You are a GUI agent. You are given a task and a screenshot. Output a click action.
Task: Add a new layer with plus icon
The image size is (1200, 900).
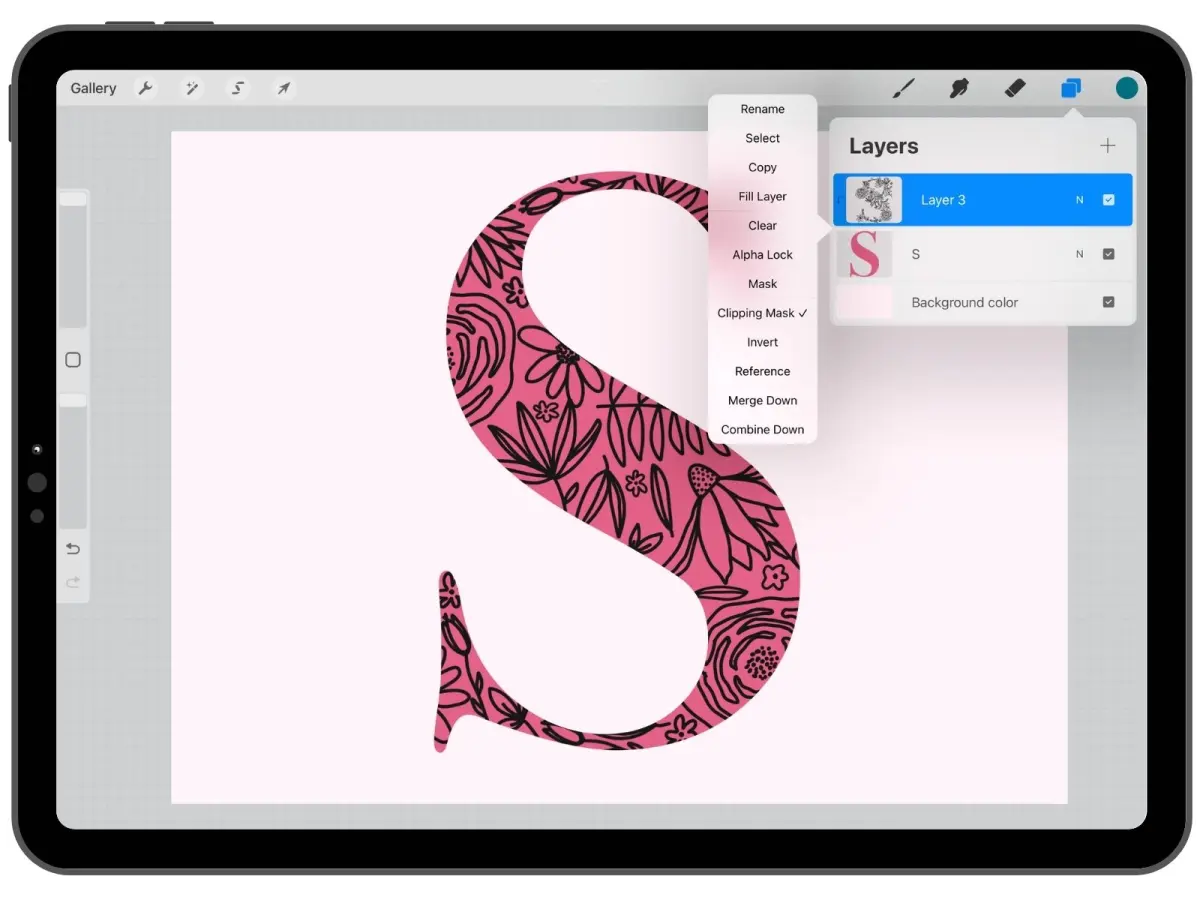[x=1108, y=146]
